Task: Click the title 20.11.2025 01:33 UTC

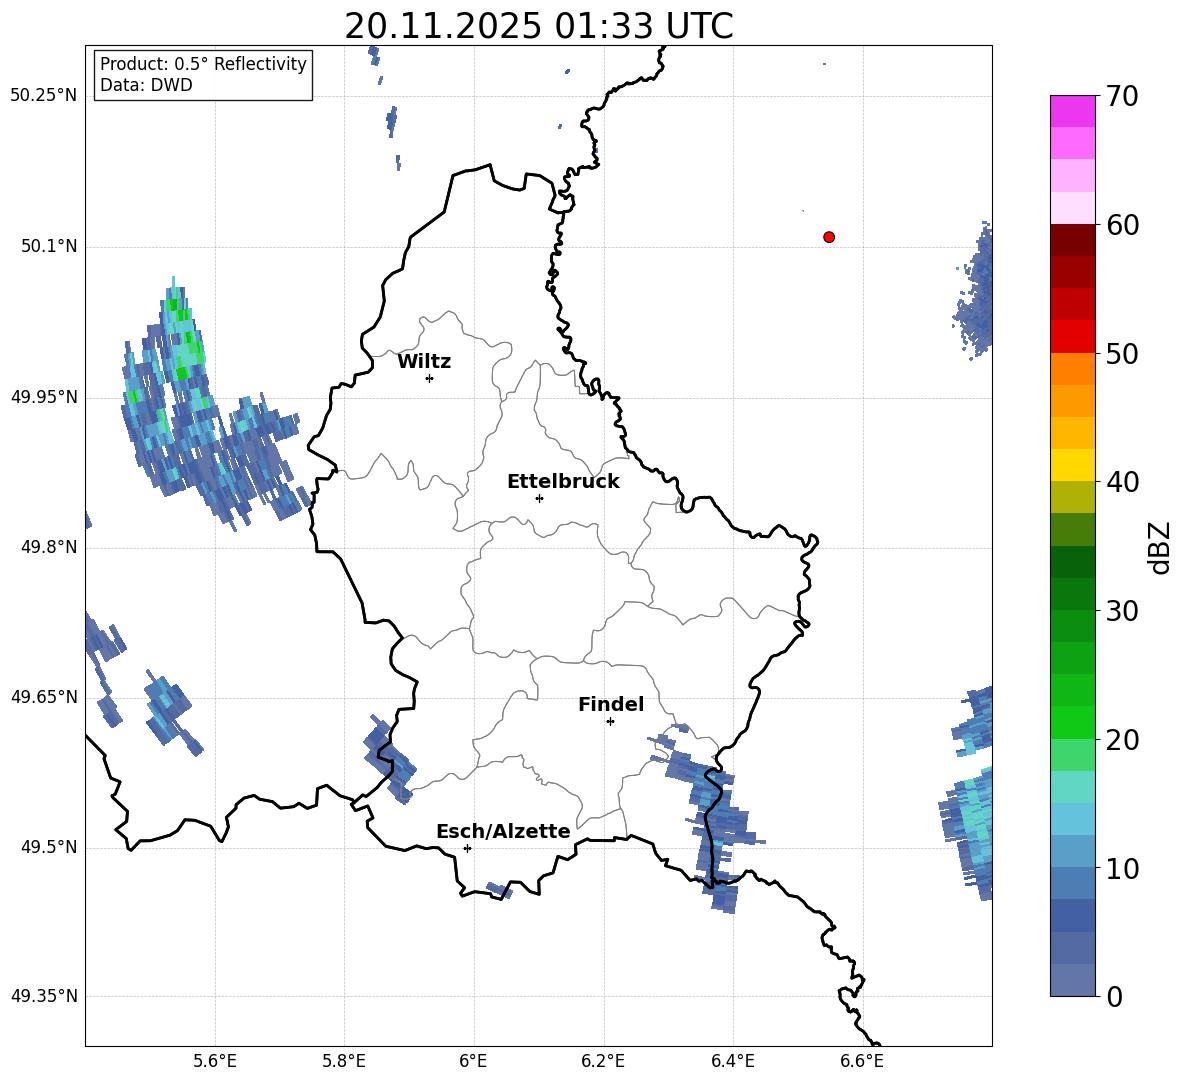Action: (x=538, y=26)
